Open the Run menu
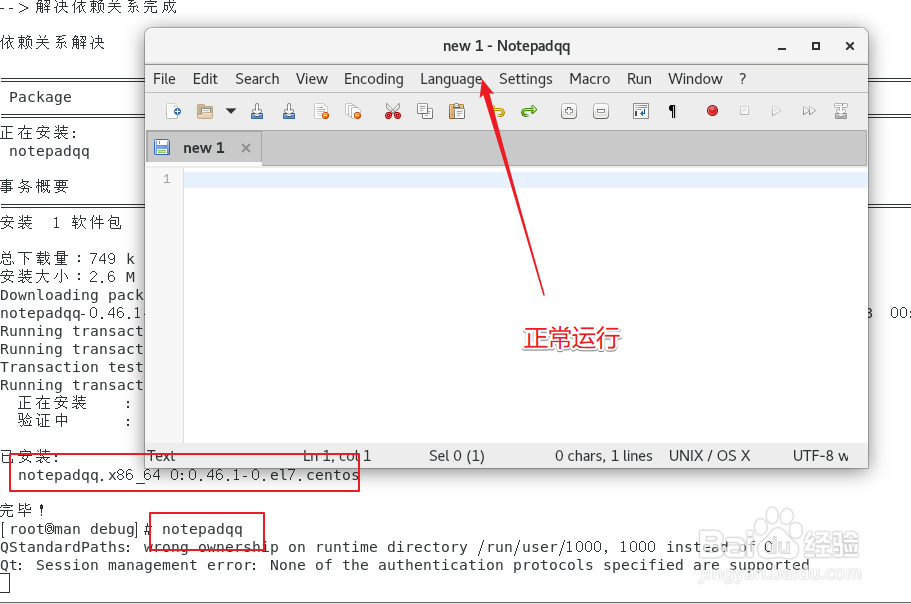Image resolution: width=911 pixels, height=604 pixels. pos(639,79)
